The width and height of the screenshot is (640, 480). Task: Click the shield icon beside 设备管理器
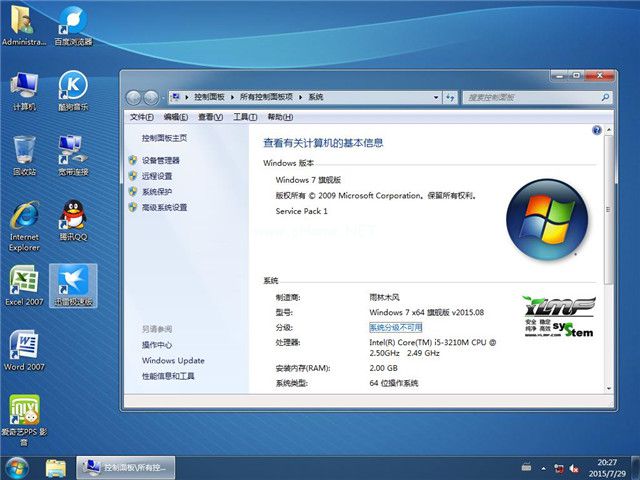133,160
